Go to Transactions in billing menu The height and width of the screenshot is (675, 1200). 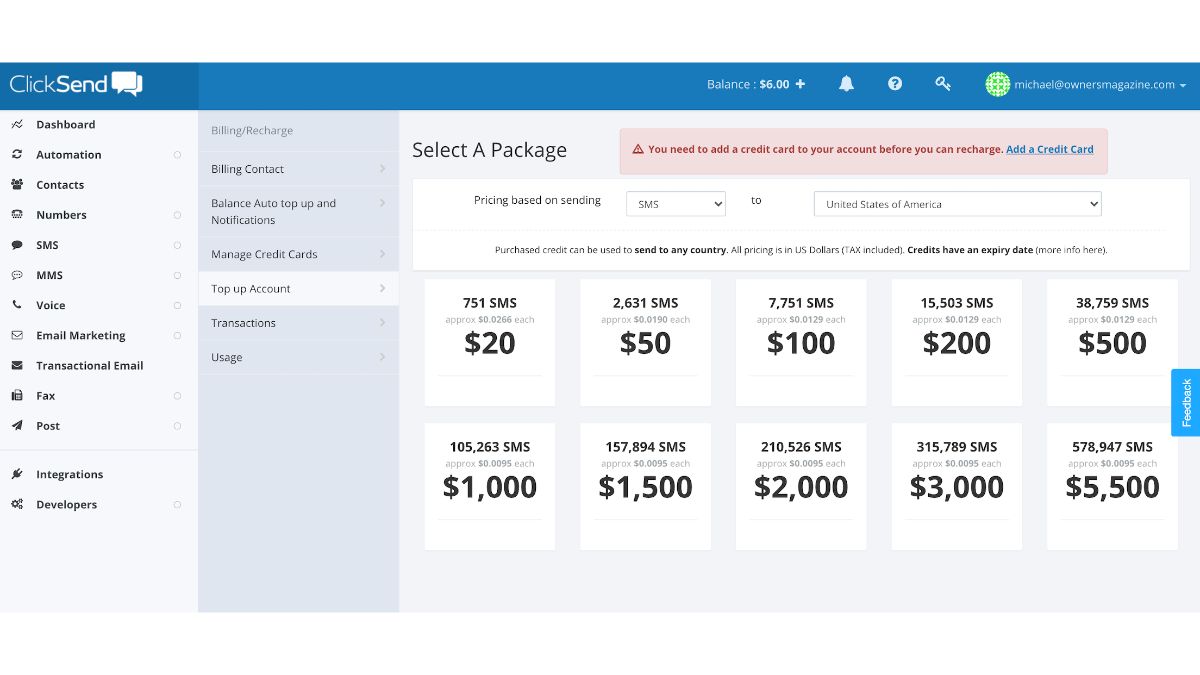(x=298, y=323)
